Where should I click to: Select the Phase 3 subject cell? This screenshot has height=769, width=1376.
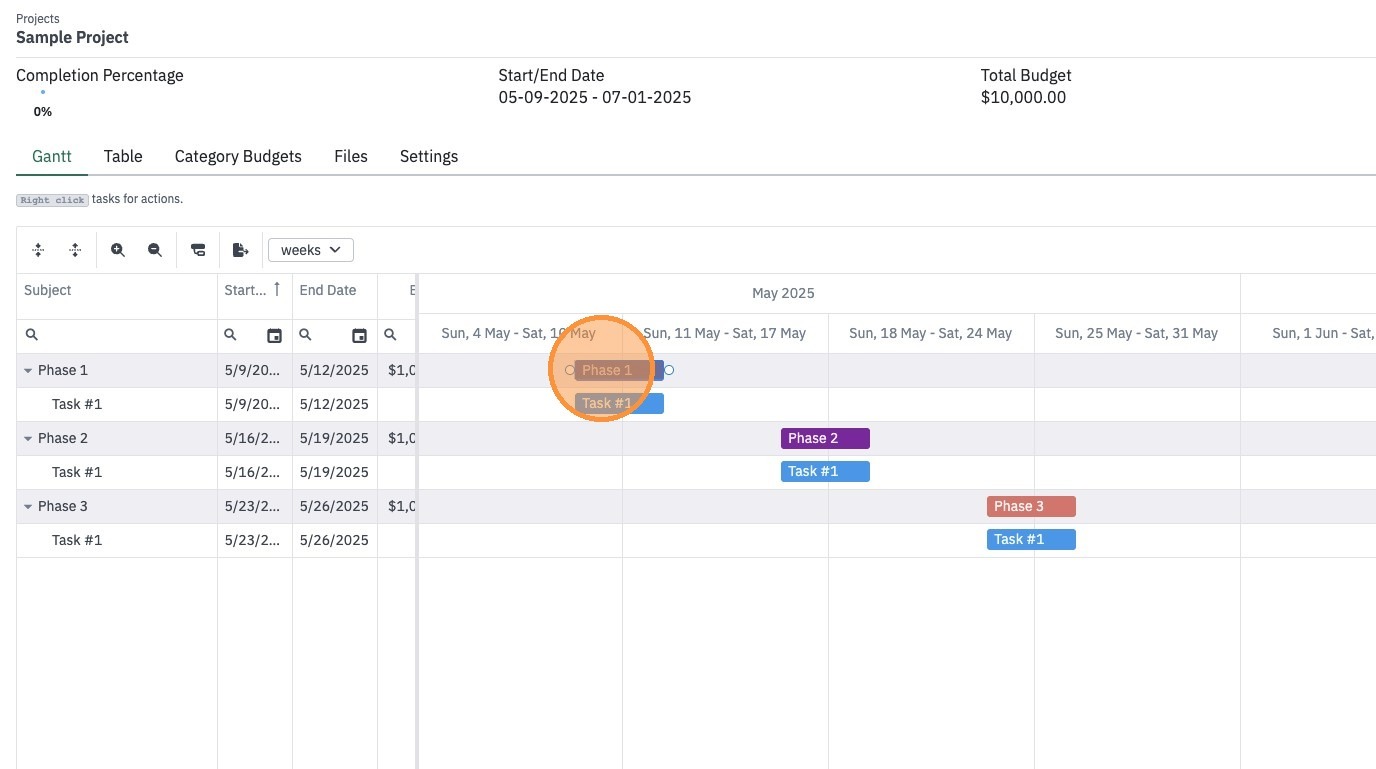coord(117,506)
